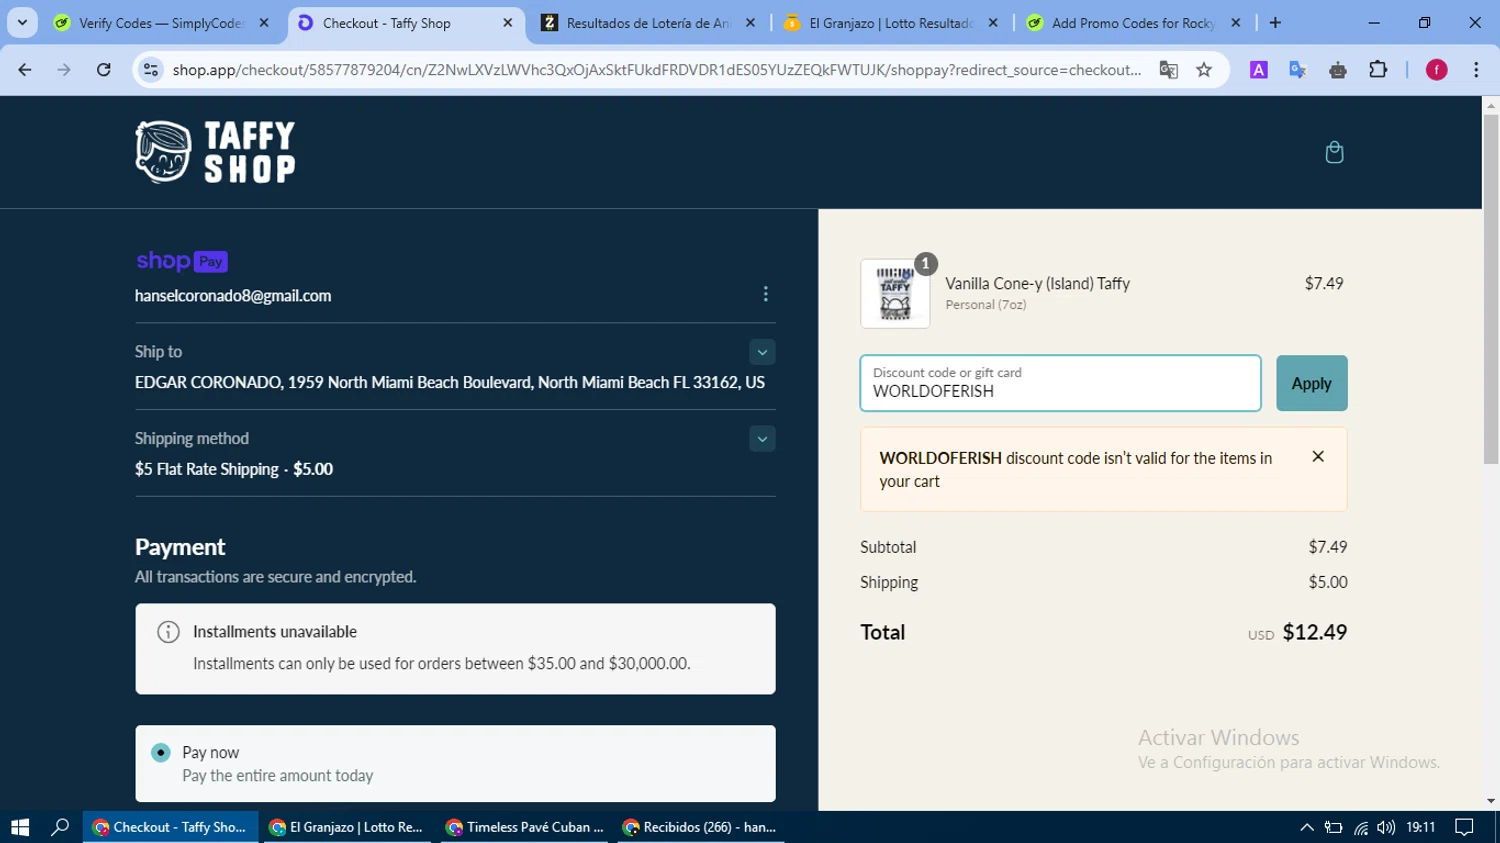Click the installments info icon
This screenshot has height=843, width=1500.
(168, 632)
